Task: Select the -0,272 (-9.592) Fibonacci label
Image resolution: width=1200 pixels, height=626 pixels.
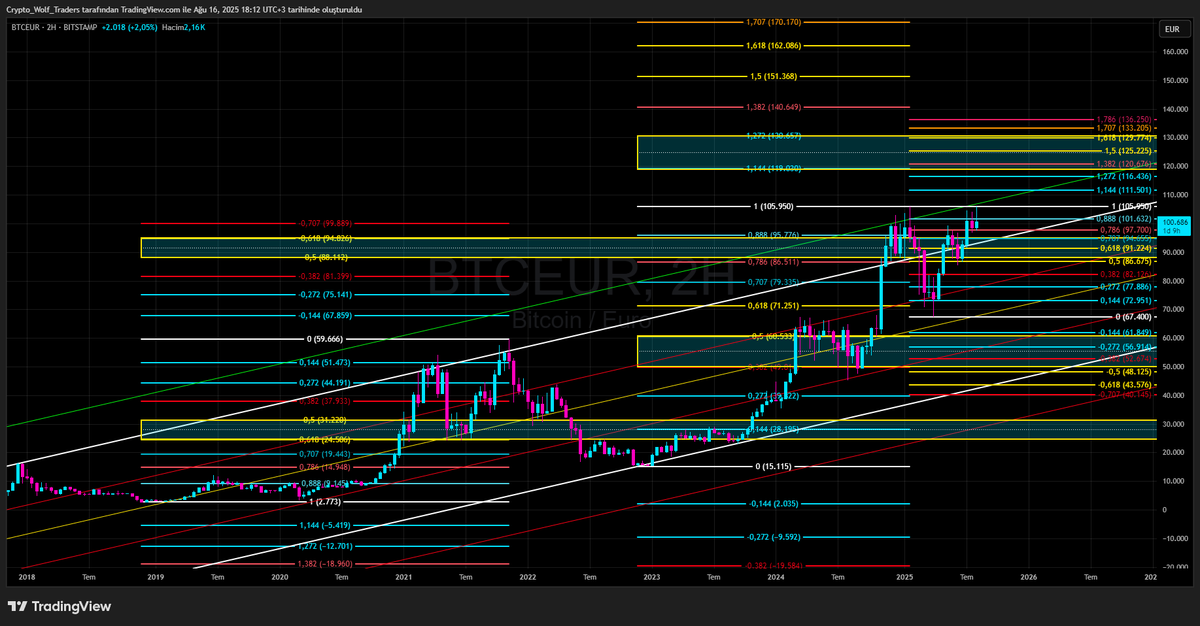Action: (774, 537)
